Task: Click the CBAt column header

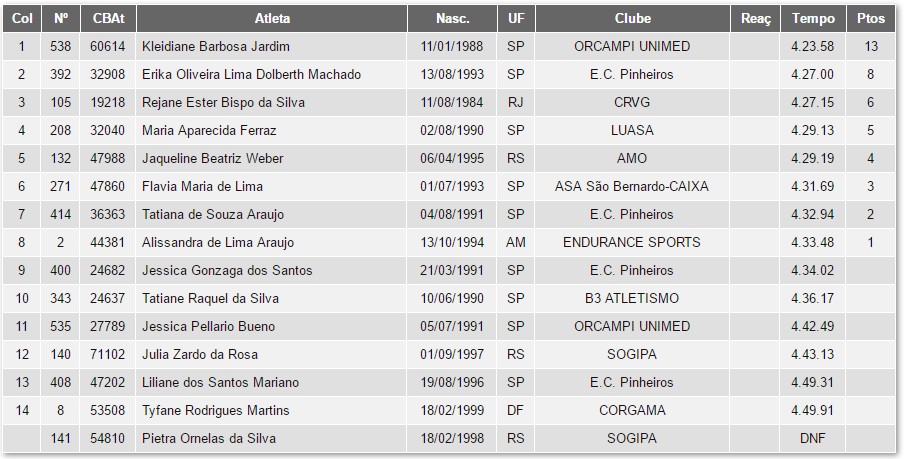Action: [108, 19]
